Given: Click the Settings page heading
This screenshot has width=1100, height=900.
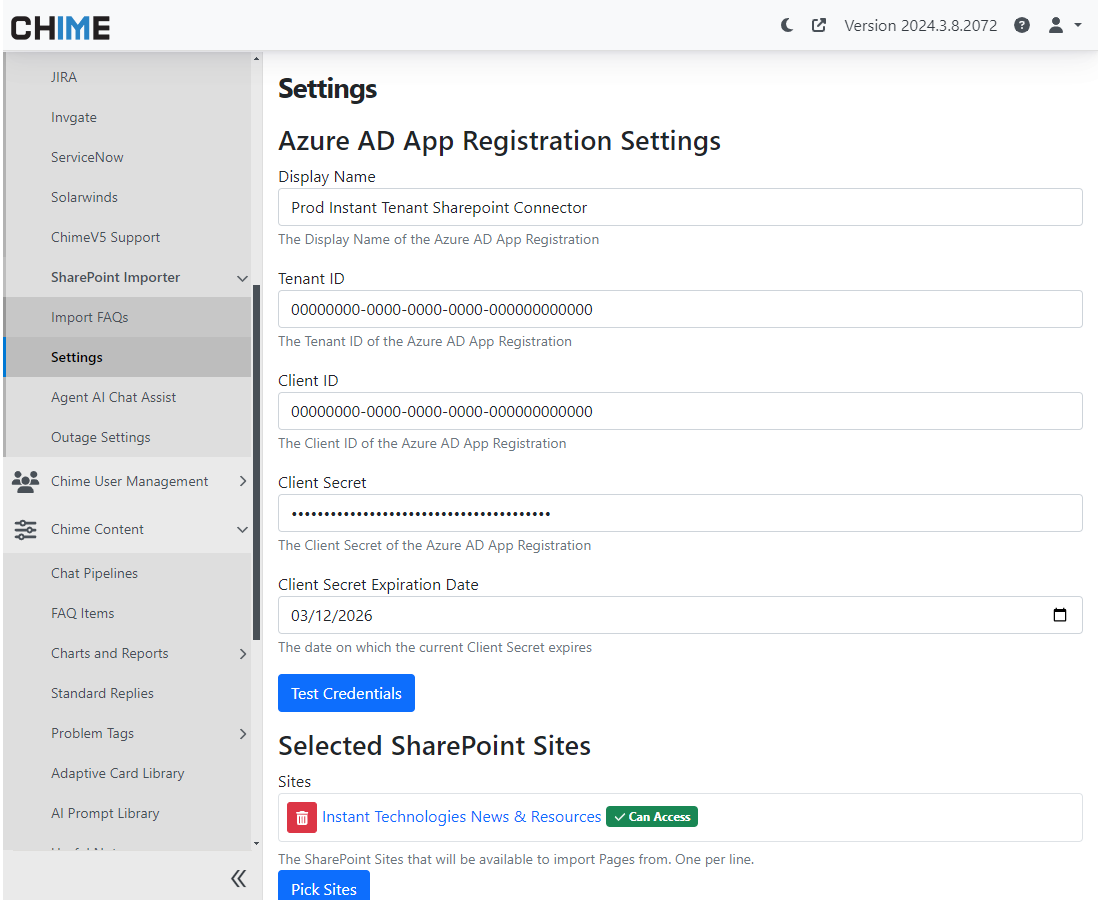Looking at the screenshot, I should click(328, 89).
